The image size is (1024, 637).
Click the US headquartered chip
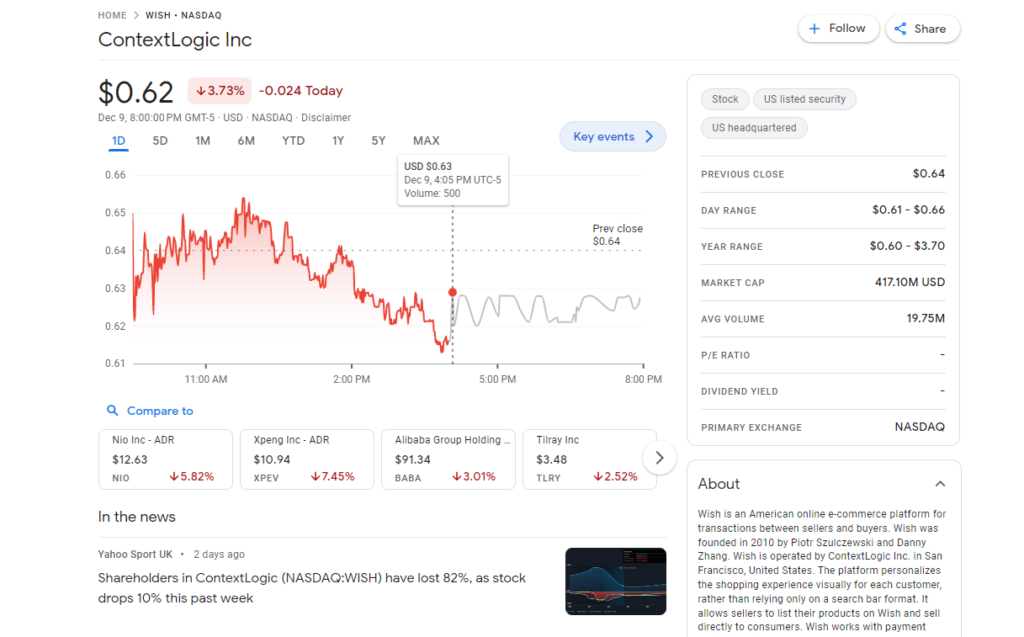point(754,128)
